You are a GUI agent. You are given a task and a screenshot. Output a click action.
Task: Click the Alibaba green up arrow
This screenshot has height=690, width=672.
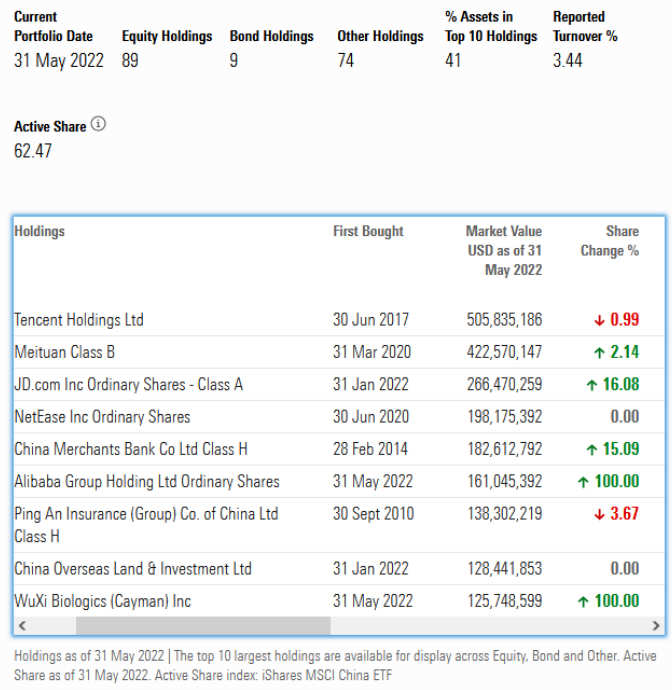tap(583, 482)
